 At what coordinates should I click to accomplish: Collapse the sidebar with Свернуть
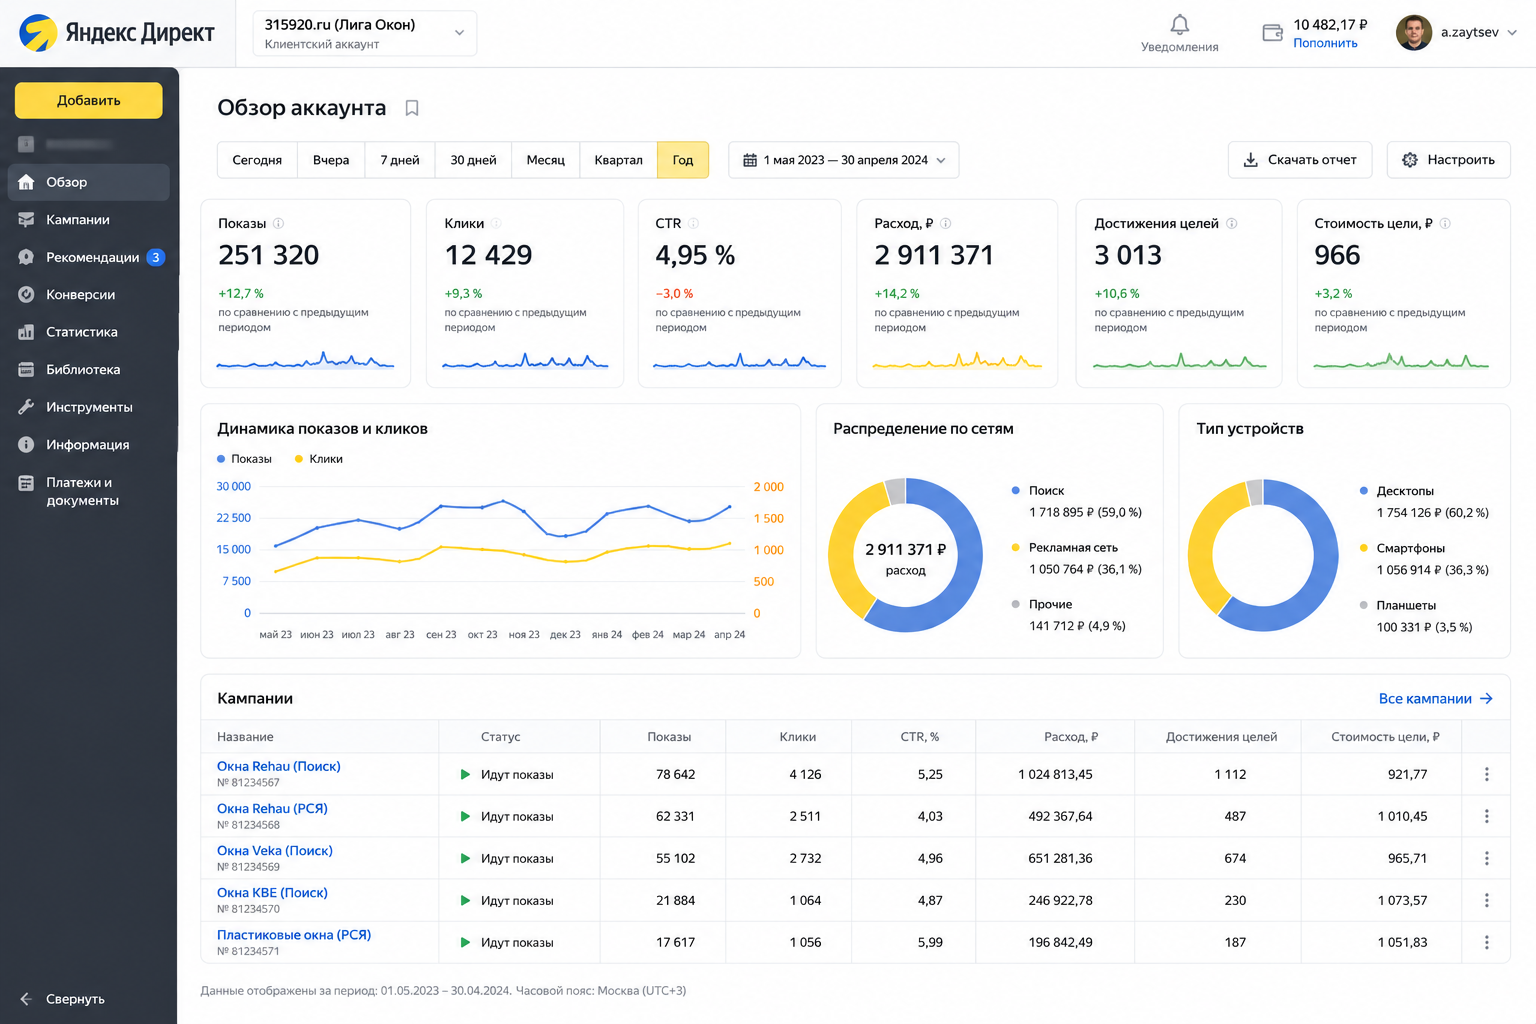pyautogui.click(x=62, y=999)
